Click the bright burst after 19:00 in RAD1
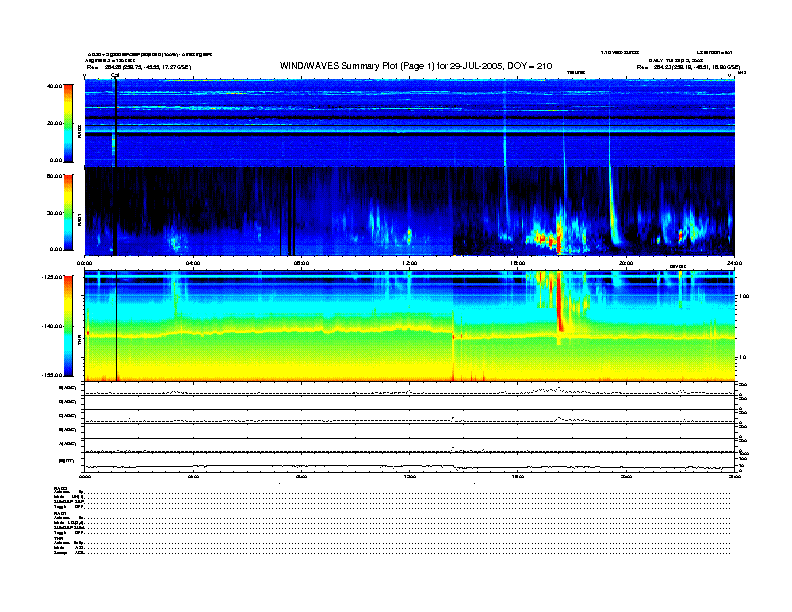Screen dimensions: 792x612 [613, 212]
